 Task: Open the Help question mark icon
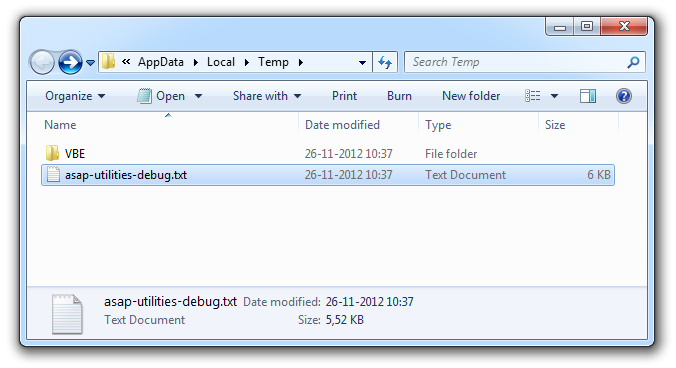(x=623, y=96)
